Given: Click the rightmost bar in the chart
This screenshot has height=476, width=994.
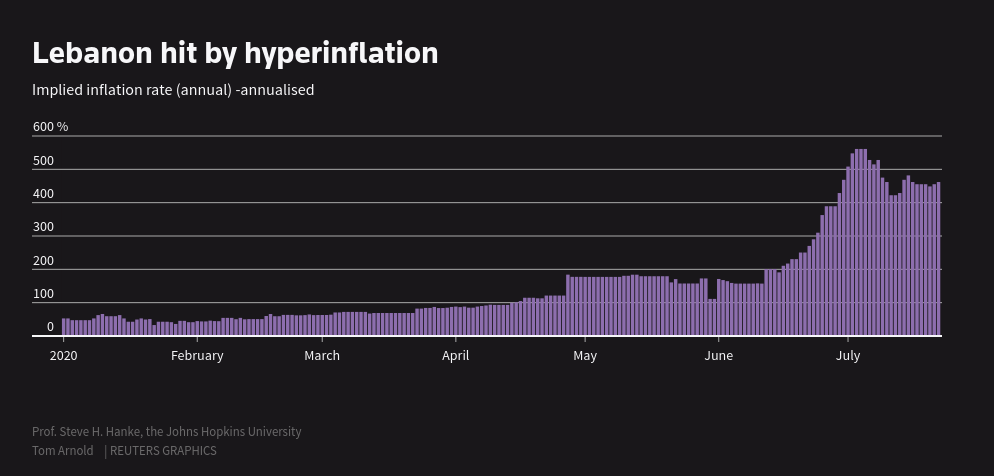Looking at the screenshot, I should click(938, 260).
